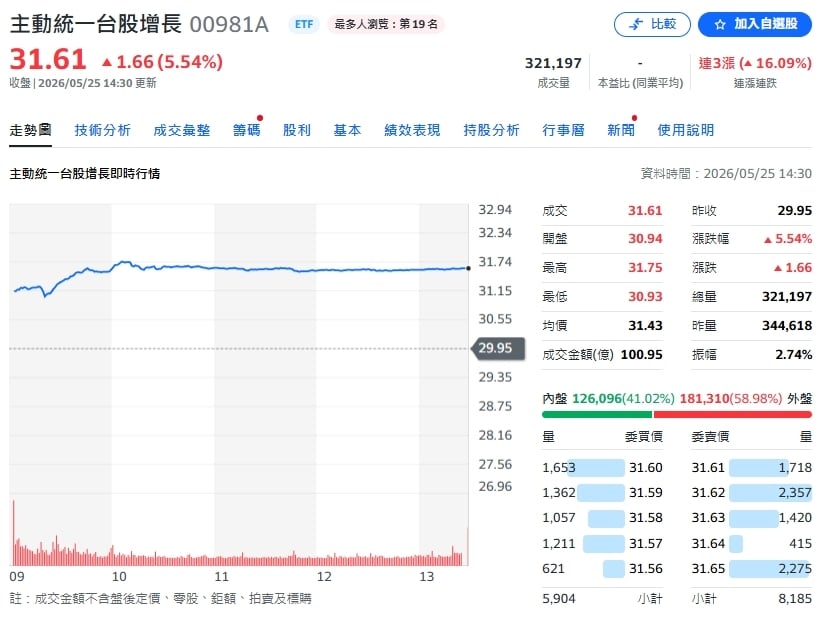Screen dimensions: 826x623
Task: Click the 1.66 (5.54%) change value
Action: (x=162, y=62)
